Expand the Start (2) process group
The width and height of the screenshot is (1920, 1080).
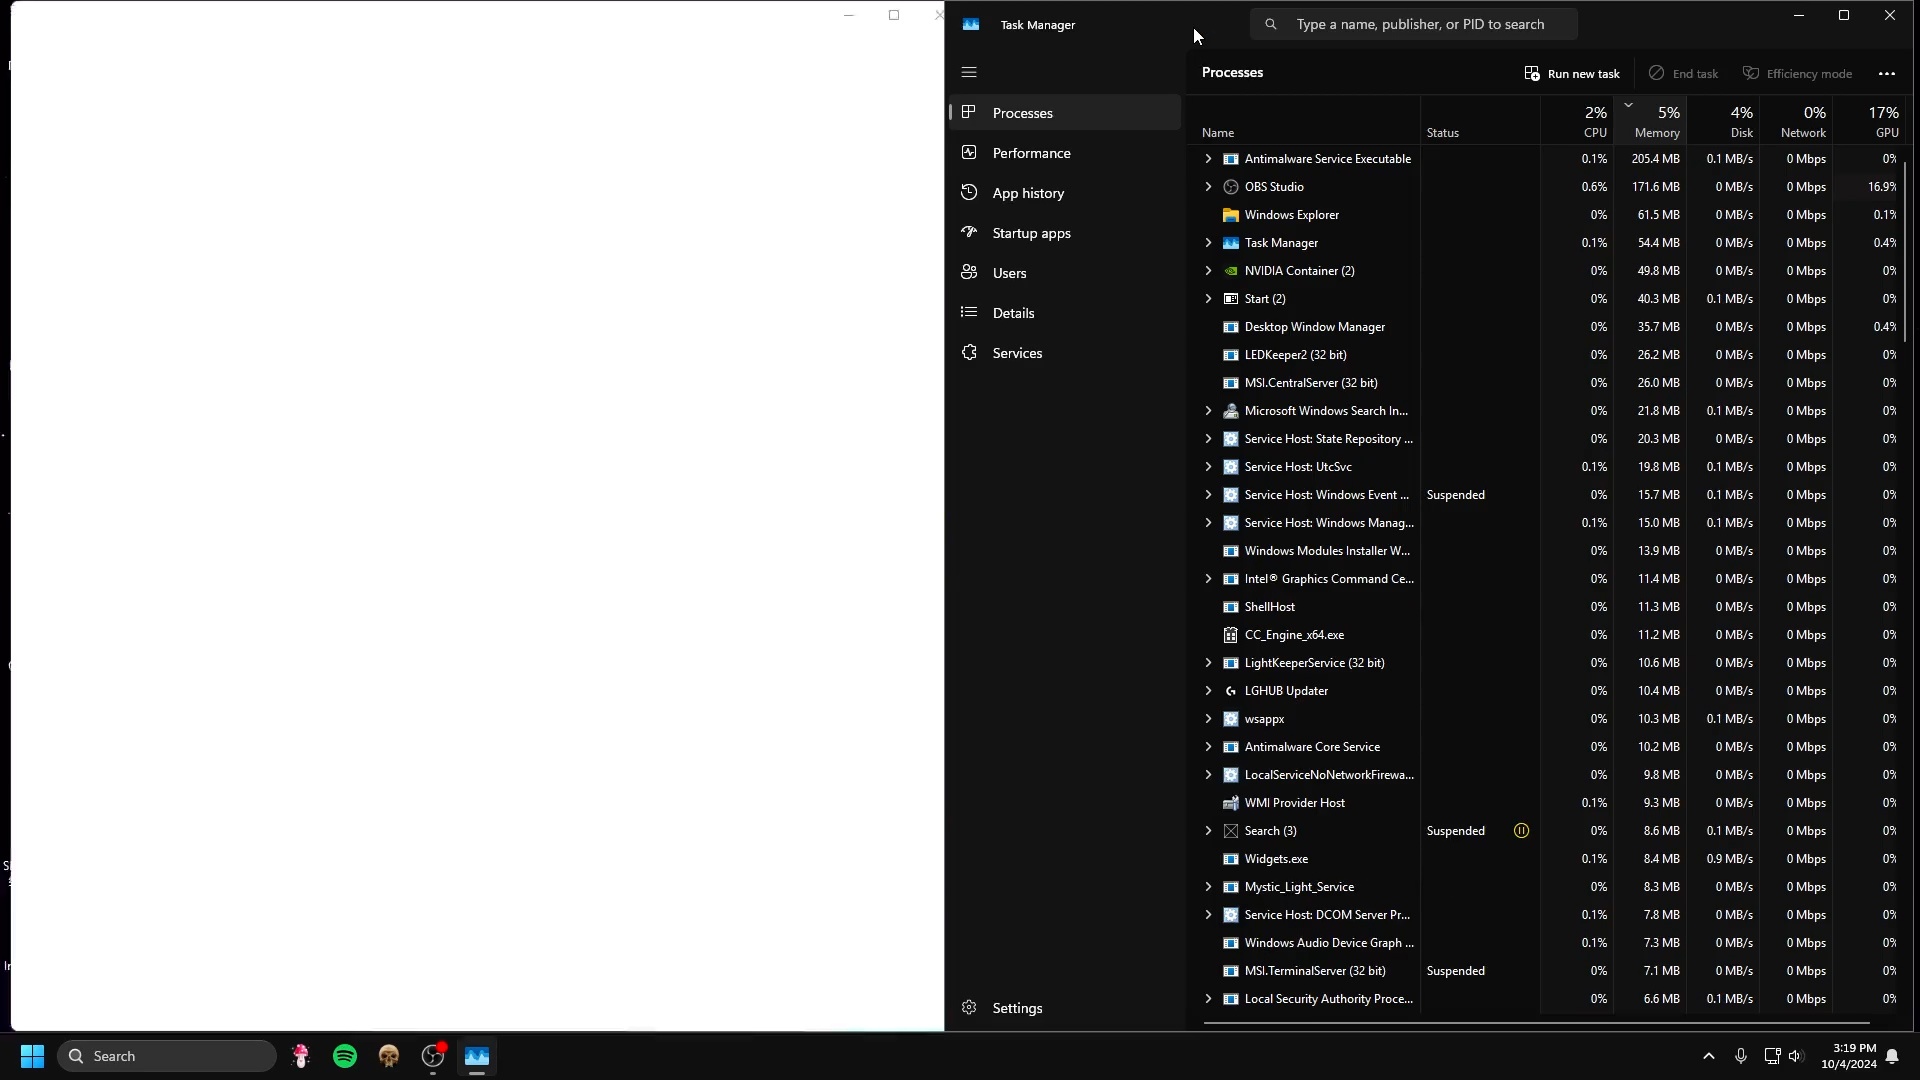pos(1208,299)
